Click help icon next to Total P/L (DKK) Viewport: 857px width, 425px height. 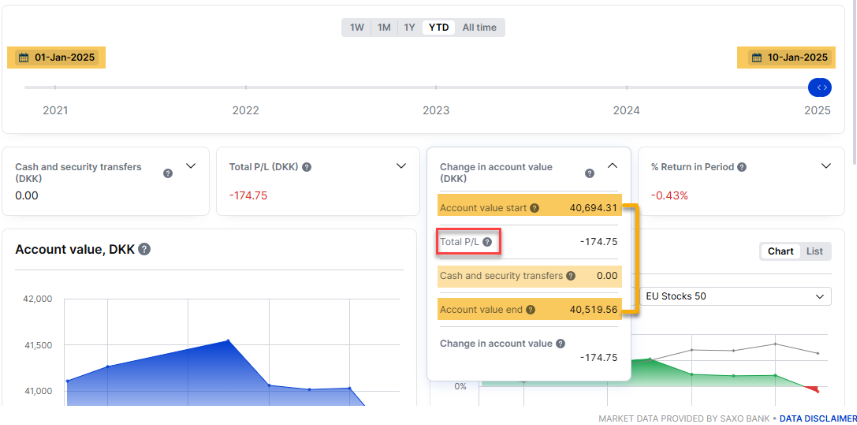(306, 167)
